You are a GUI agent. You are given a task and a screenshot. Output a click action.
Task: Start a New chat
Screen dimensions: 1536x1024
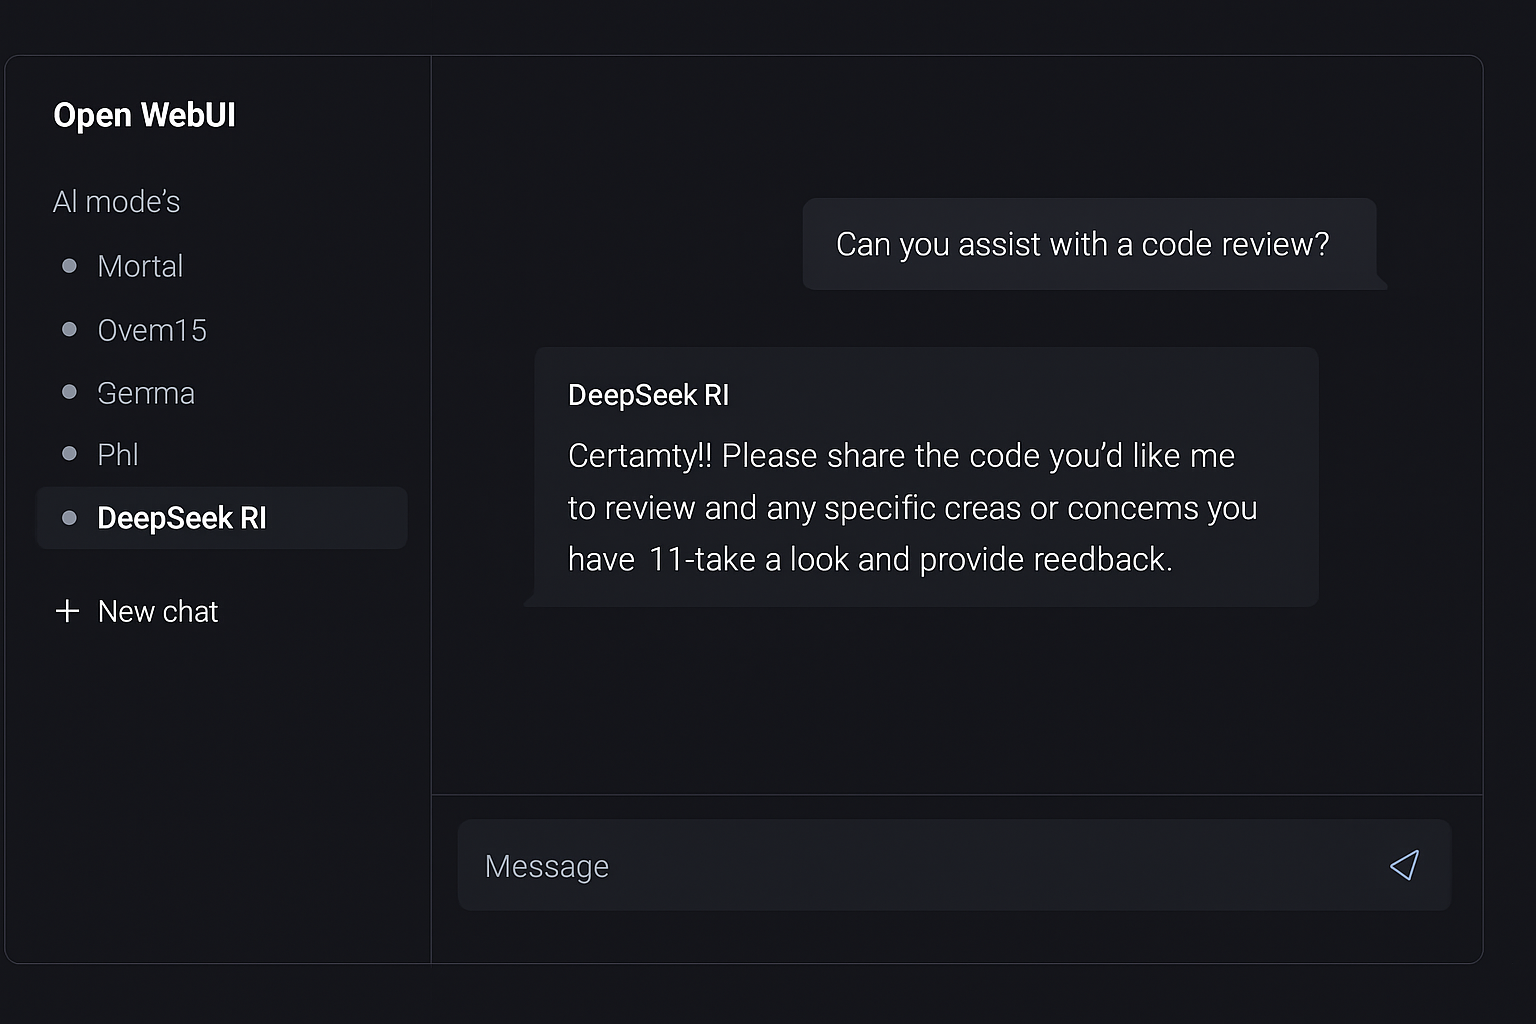tap(158, 611)
